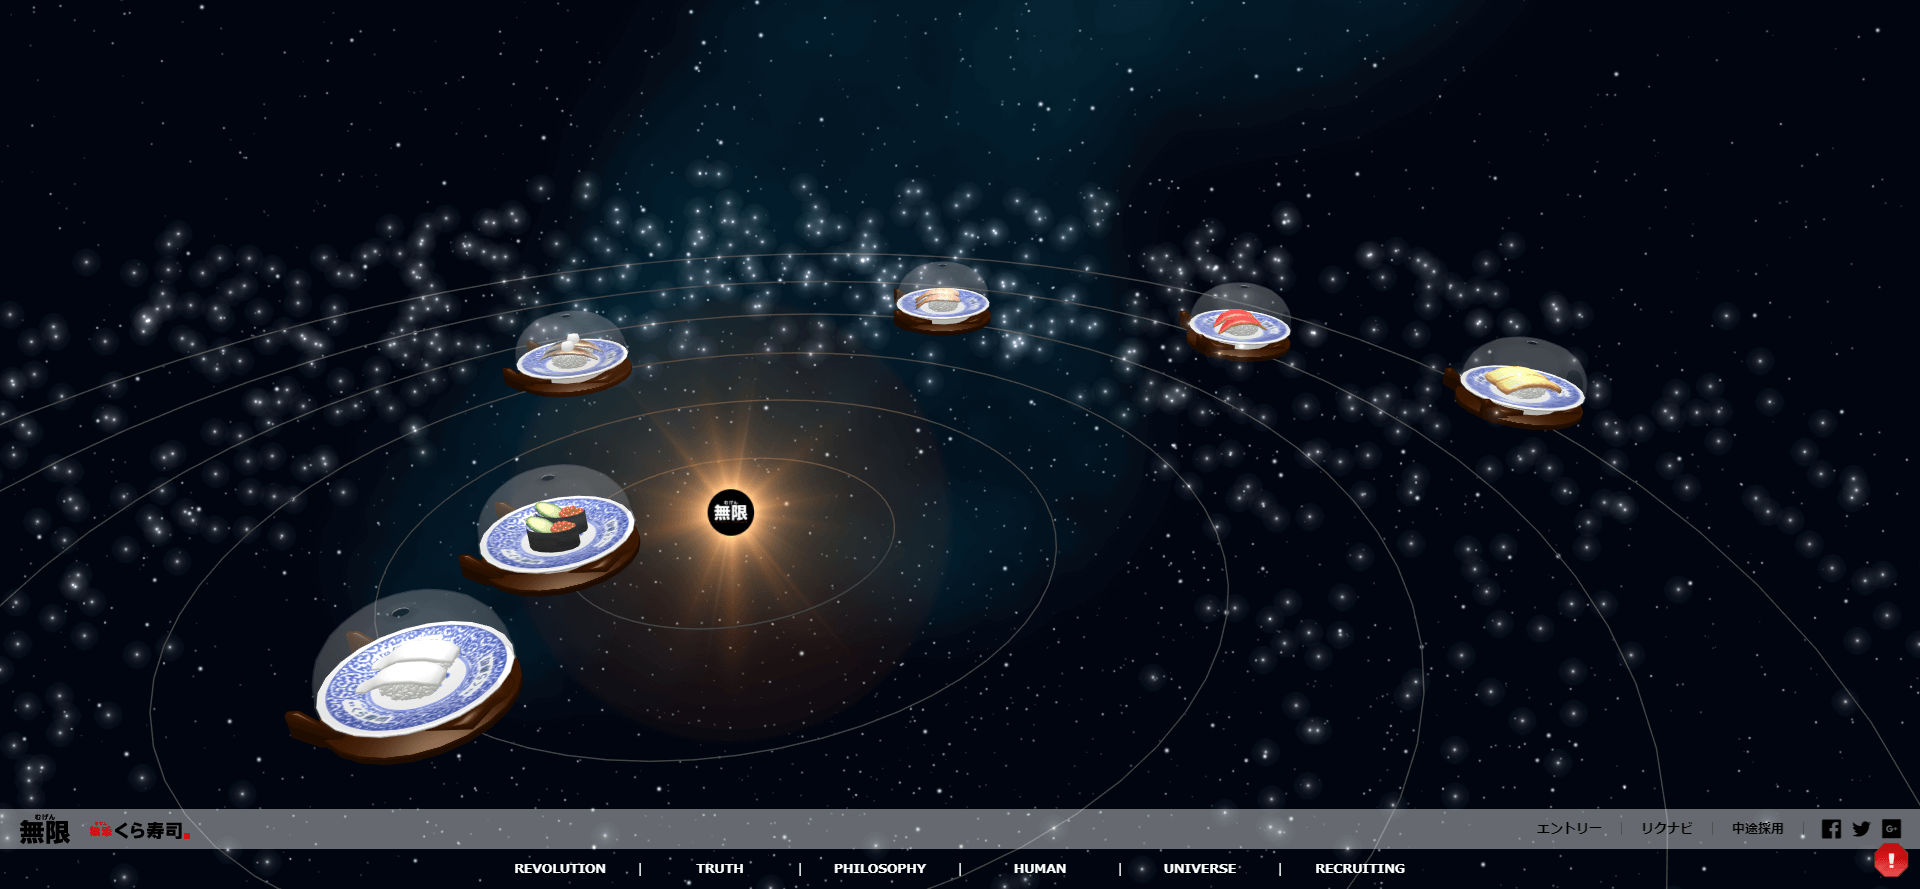This screenshot has height=889, width=1920.
Task: Select the large white squid nigiri plate
Action: [x=413, y=677]
